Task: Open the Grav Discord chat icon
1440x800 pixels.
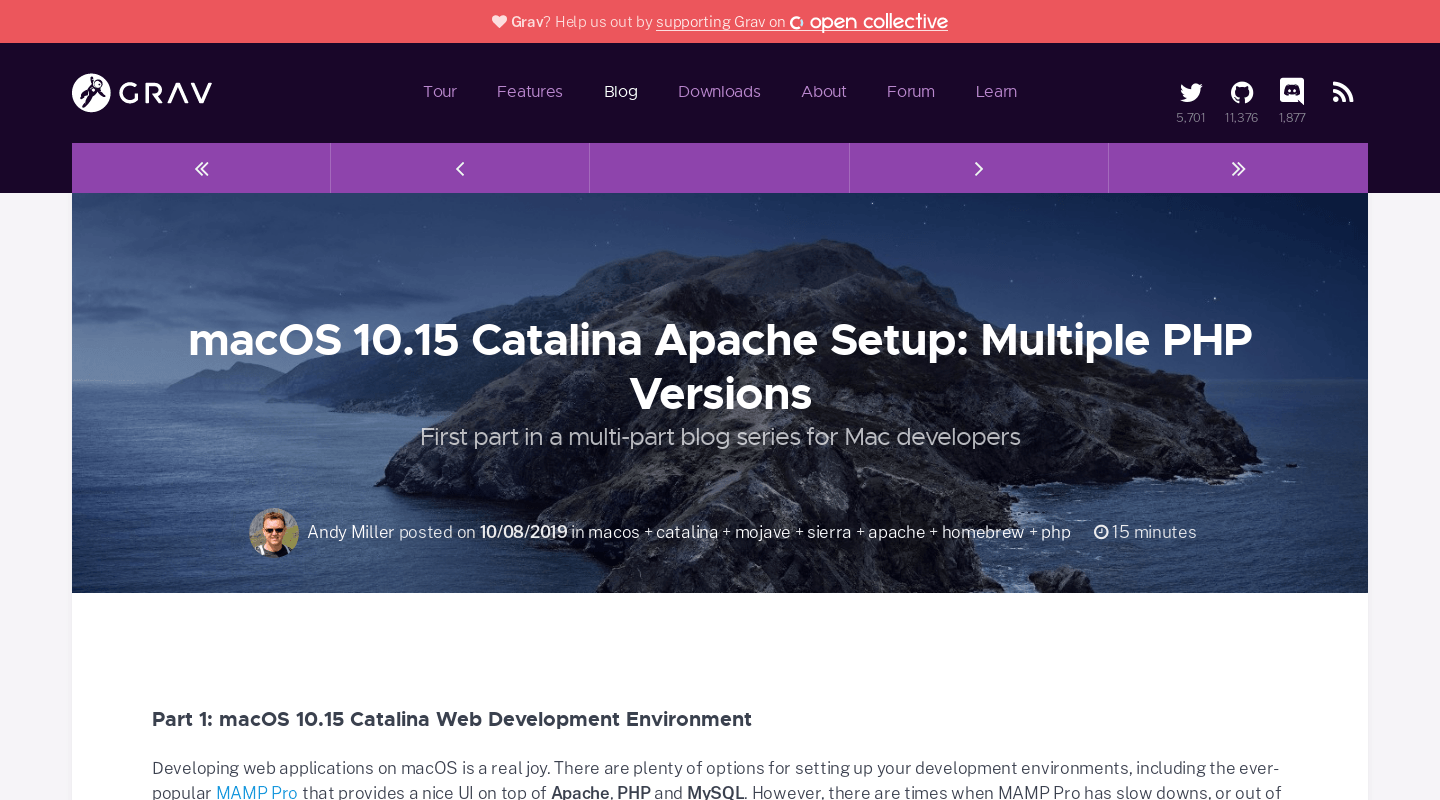Action: click(x=1292, y=91)
